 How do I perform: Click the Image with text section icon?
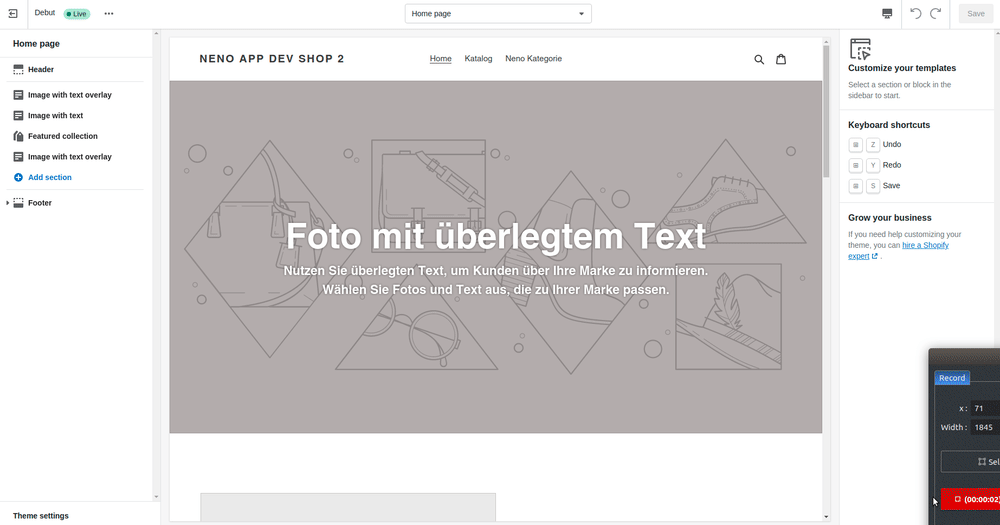pyautogui.click(x=18, y=115)
